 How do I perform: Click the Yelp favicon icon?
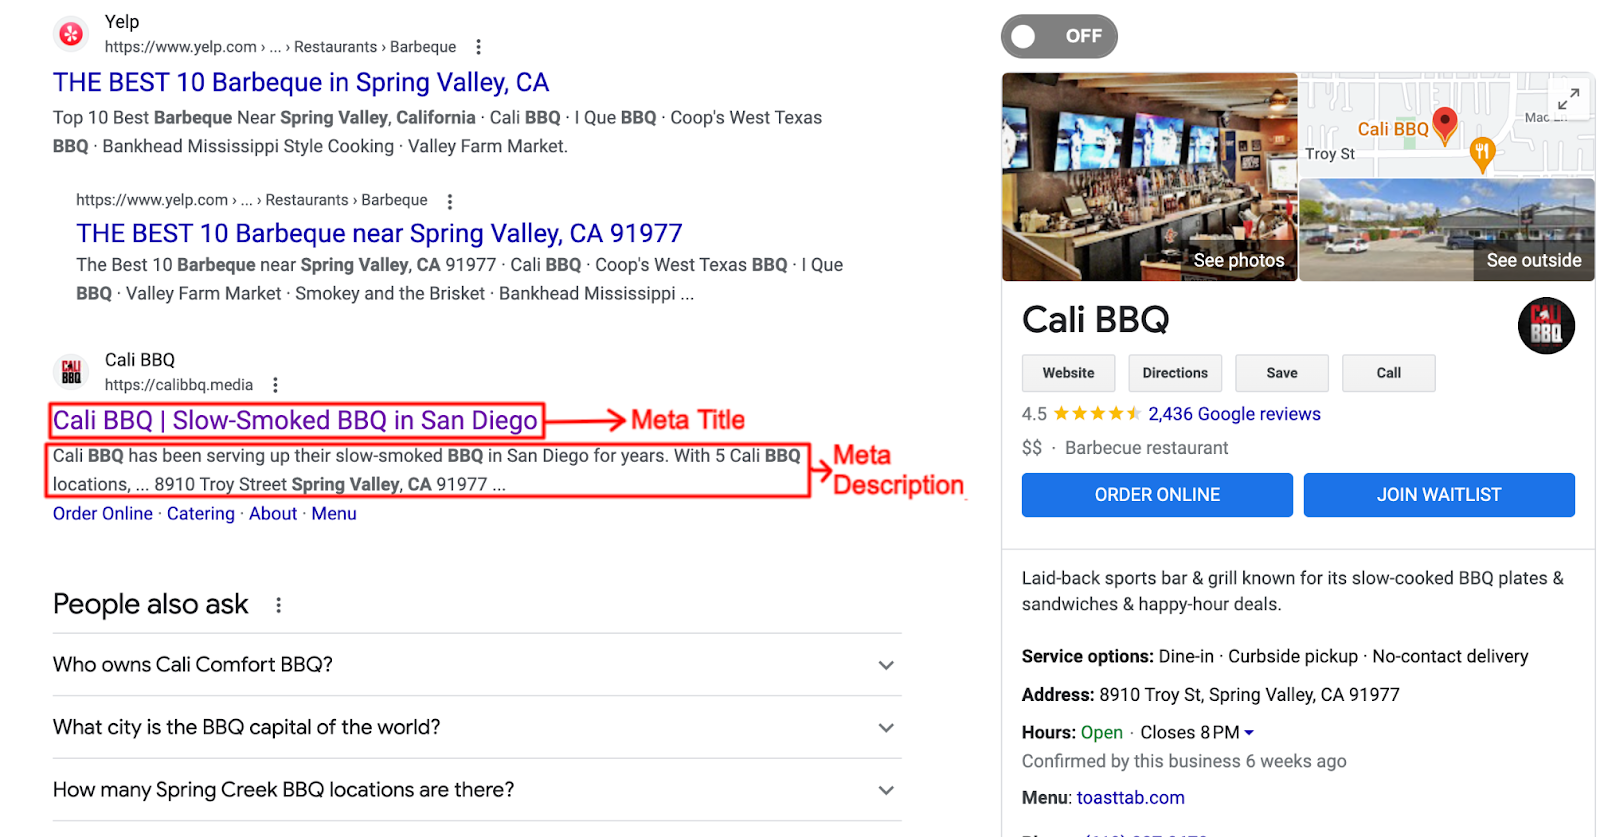[71, 34]
